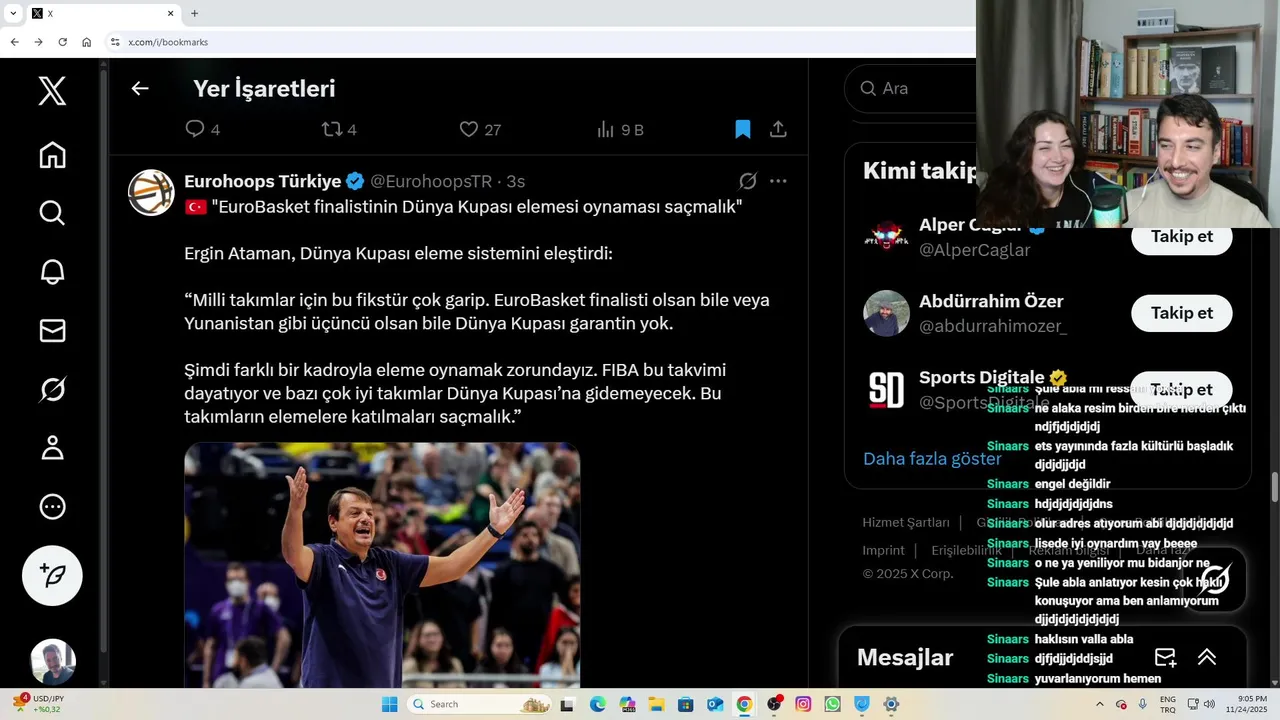Click Daha fazla göster link
Image resolution: width=1280 pixels, height=720 pixels.
tap(932, 458)
